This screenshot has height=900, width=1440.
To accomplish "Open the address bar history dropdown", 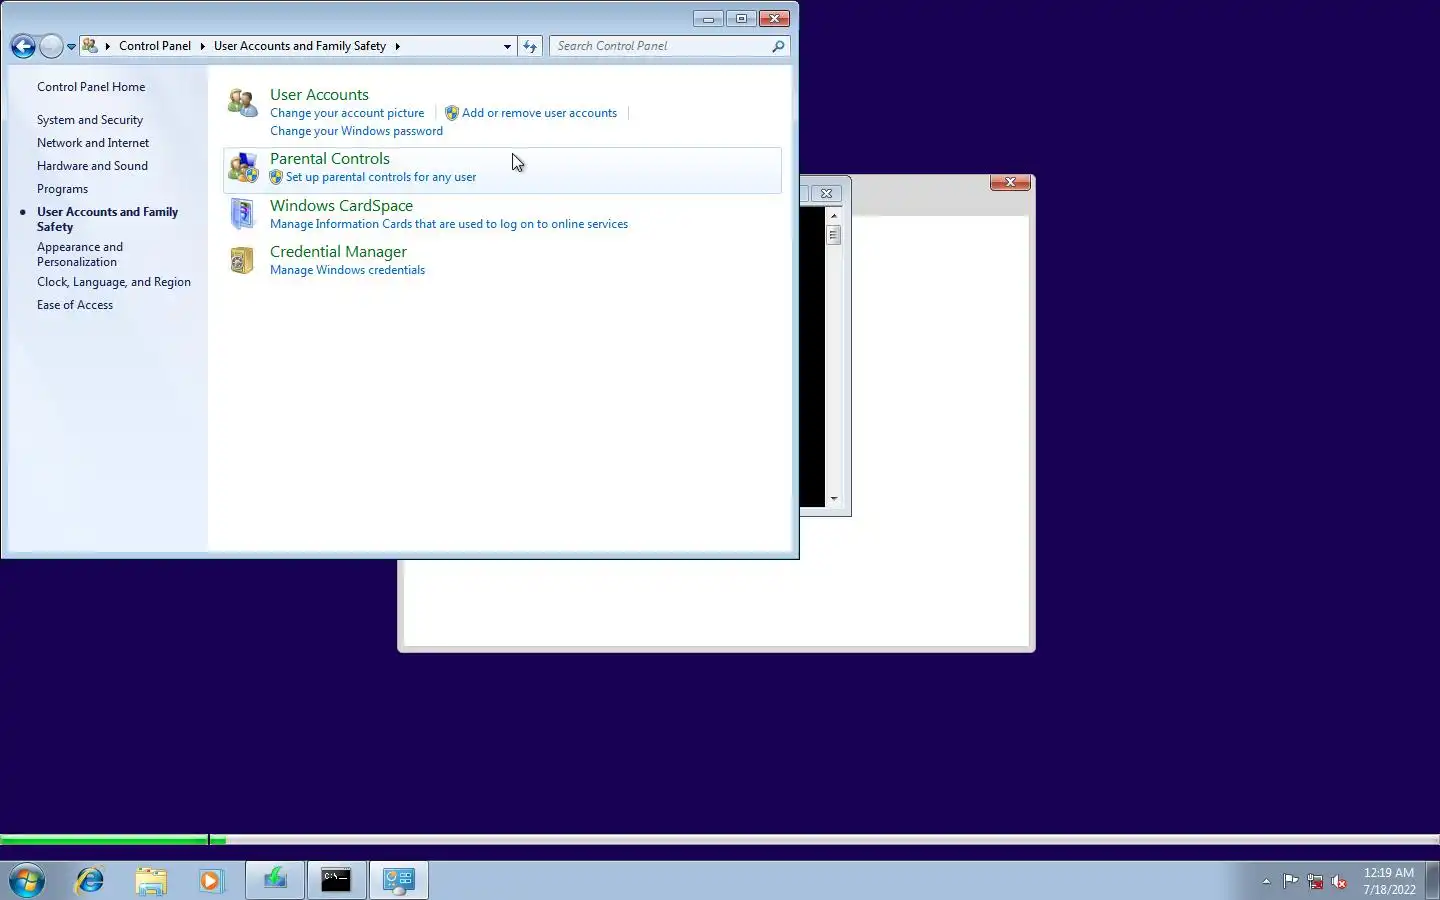I will [x=507, y=46].
